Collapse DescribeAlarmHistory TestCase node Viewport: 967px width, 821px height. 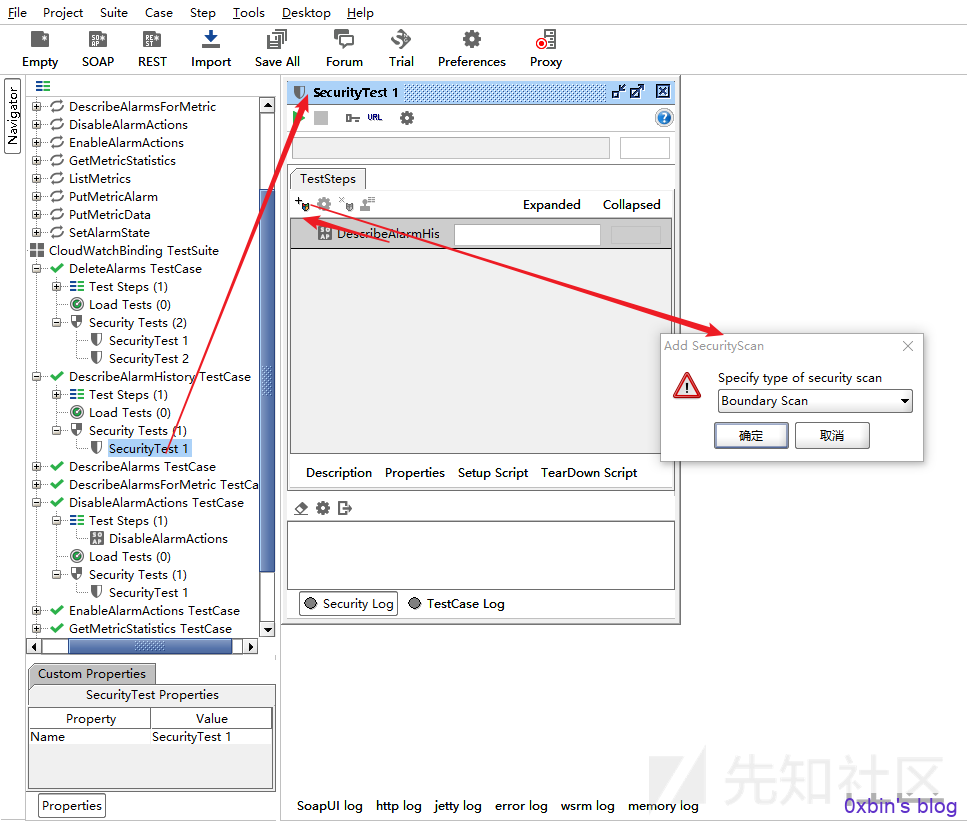(36, 377)
